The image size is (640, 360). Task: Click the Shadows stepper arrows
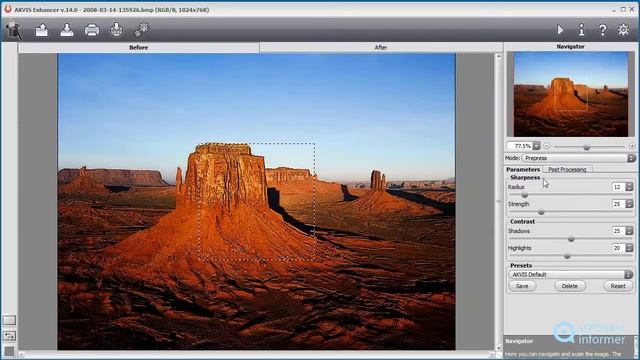click(x=629, y=231)
